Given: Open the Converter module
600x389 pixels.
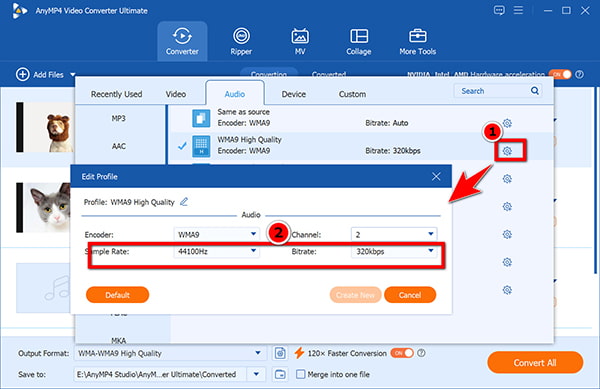Looking at the screenshot, I should coord(182,41).
